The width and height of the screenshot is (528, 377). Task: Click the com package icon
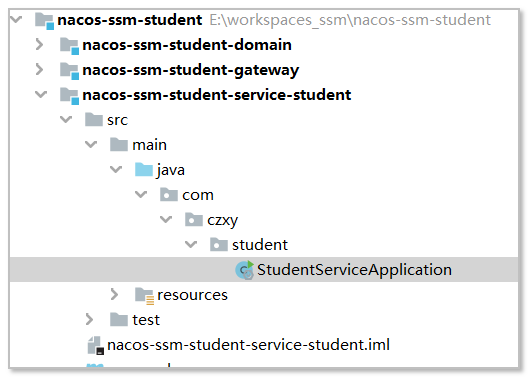click(x=169, y=195)
